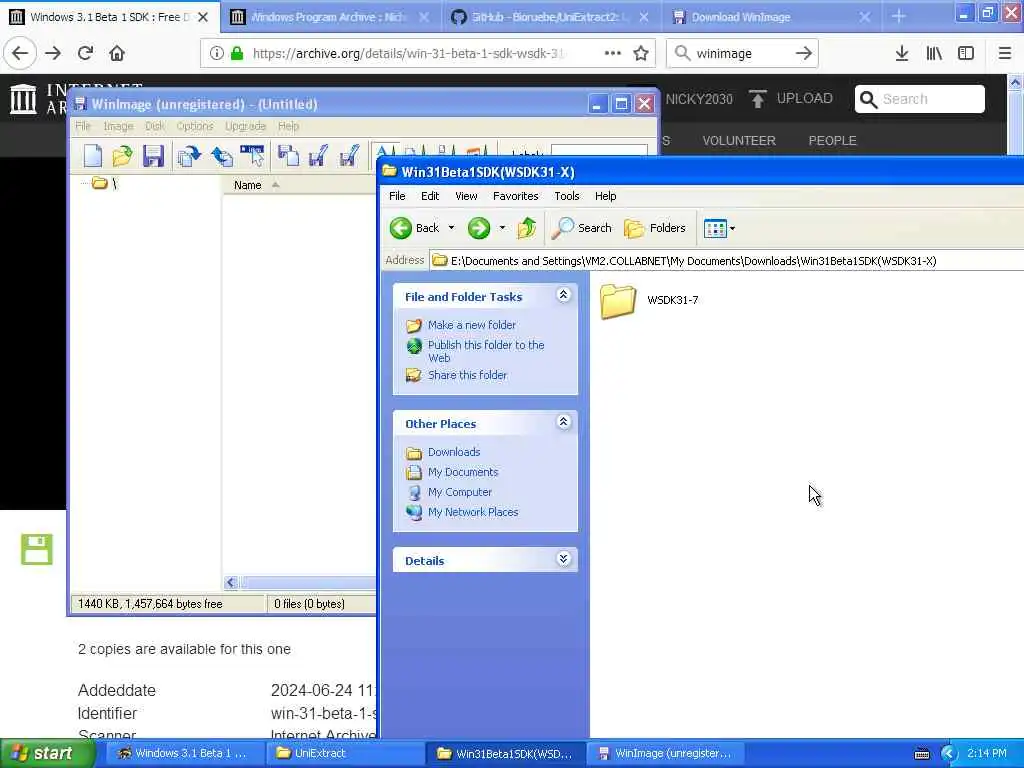Toggle the Firefox sidebar icon
Image resolution: width=1024 pixels, height=768 pixels.
(x=966, y=53)
